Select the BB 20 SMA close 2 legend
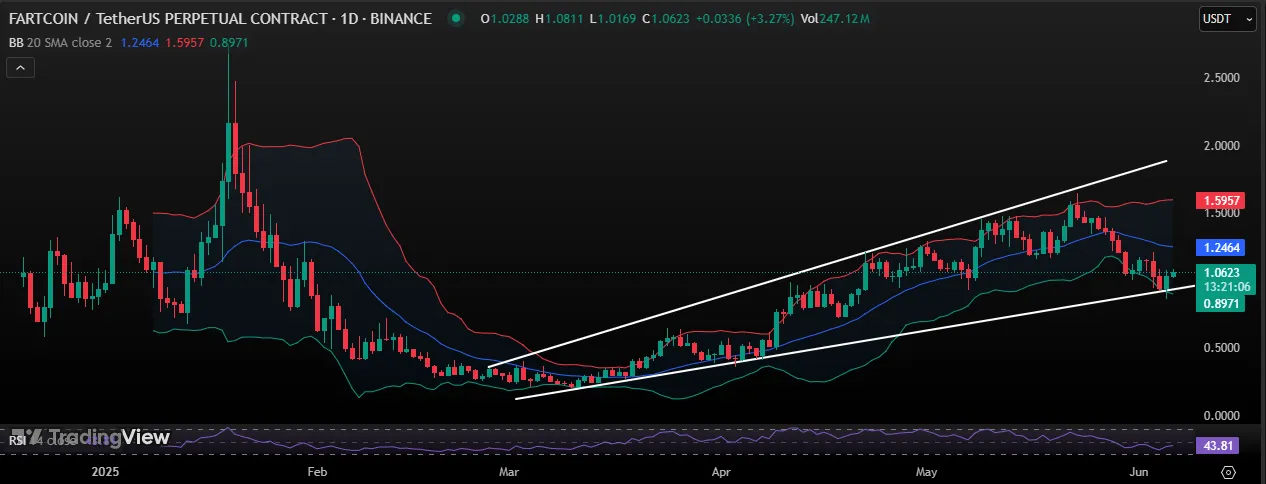Viewport: 1266px width, 484px height. click(61, 43)
